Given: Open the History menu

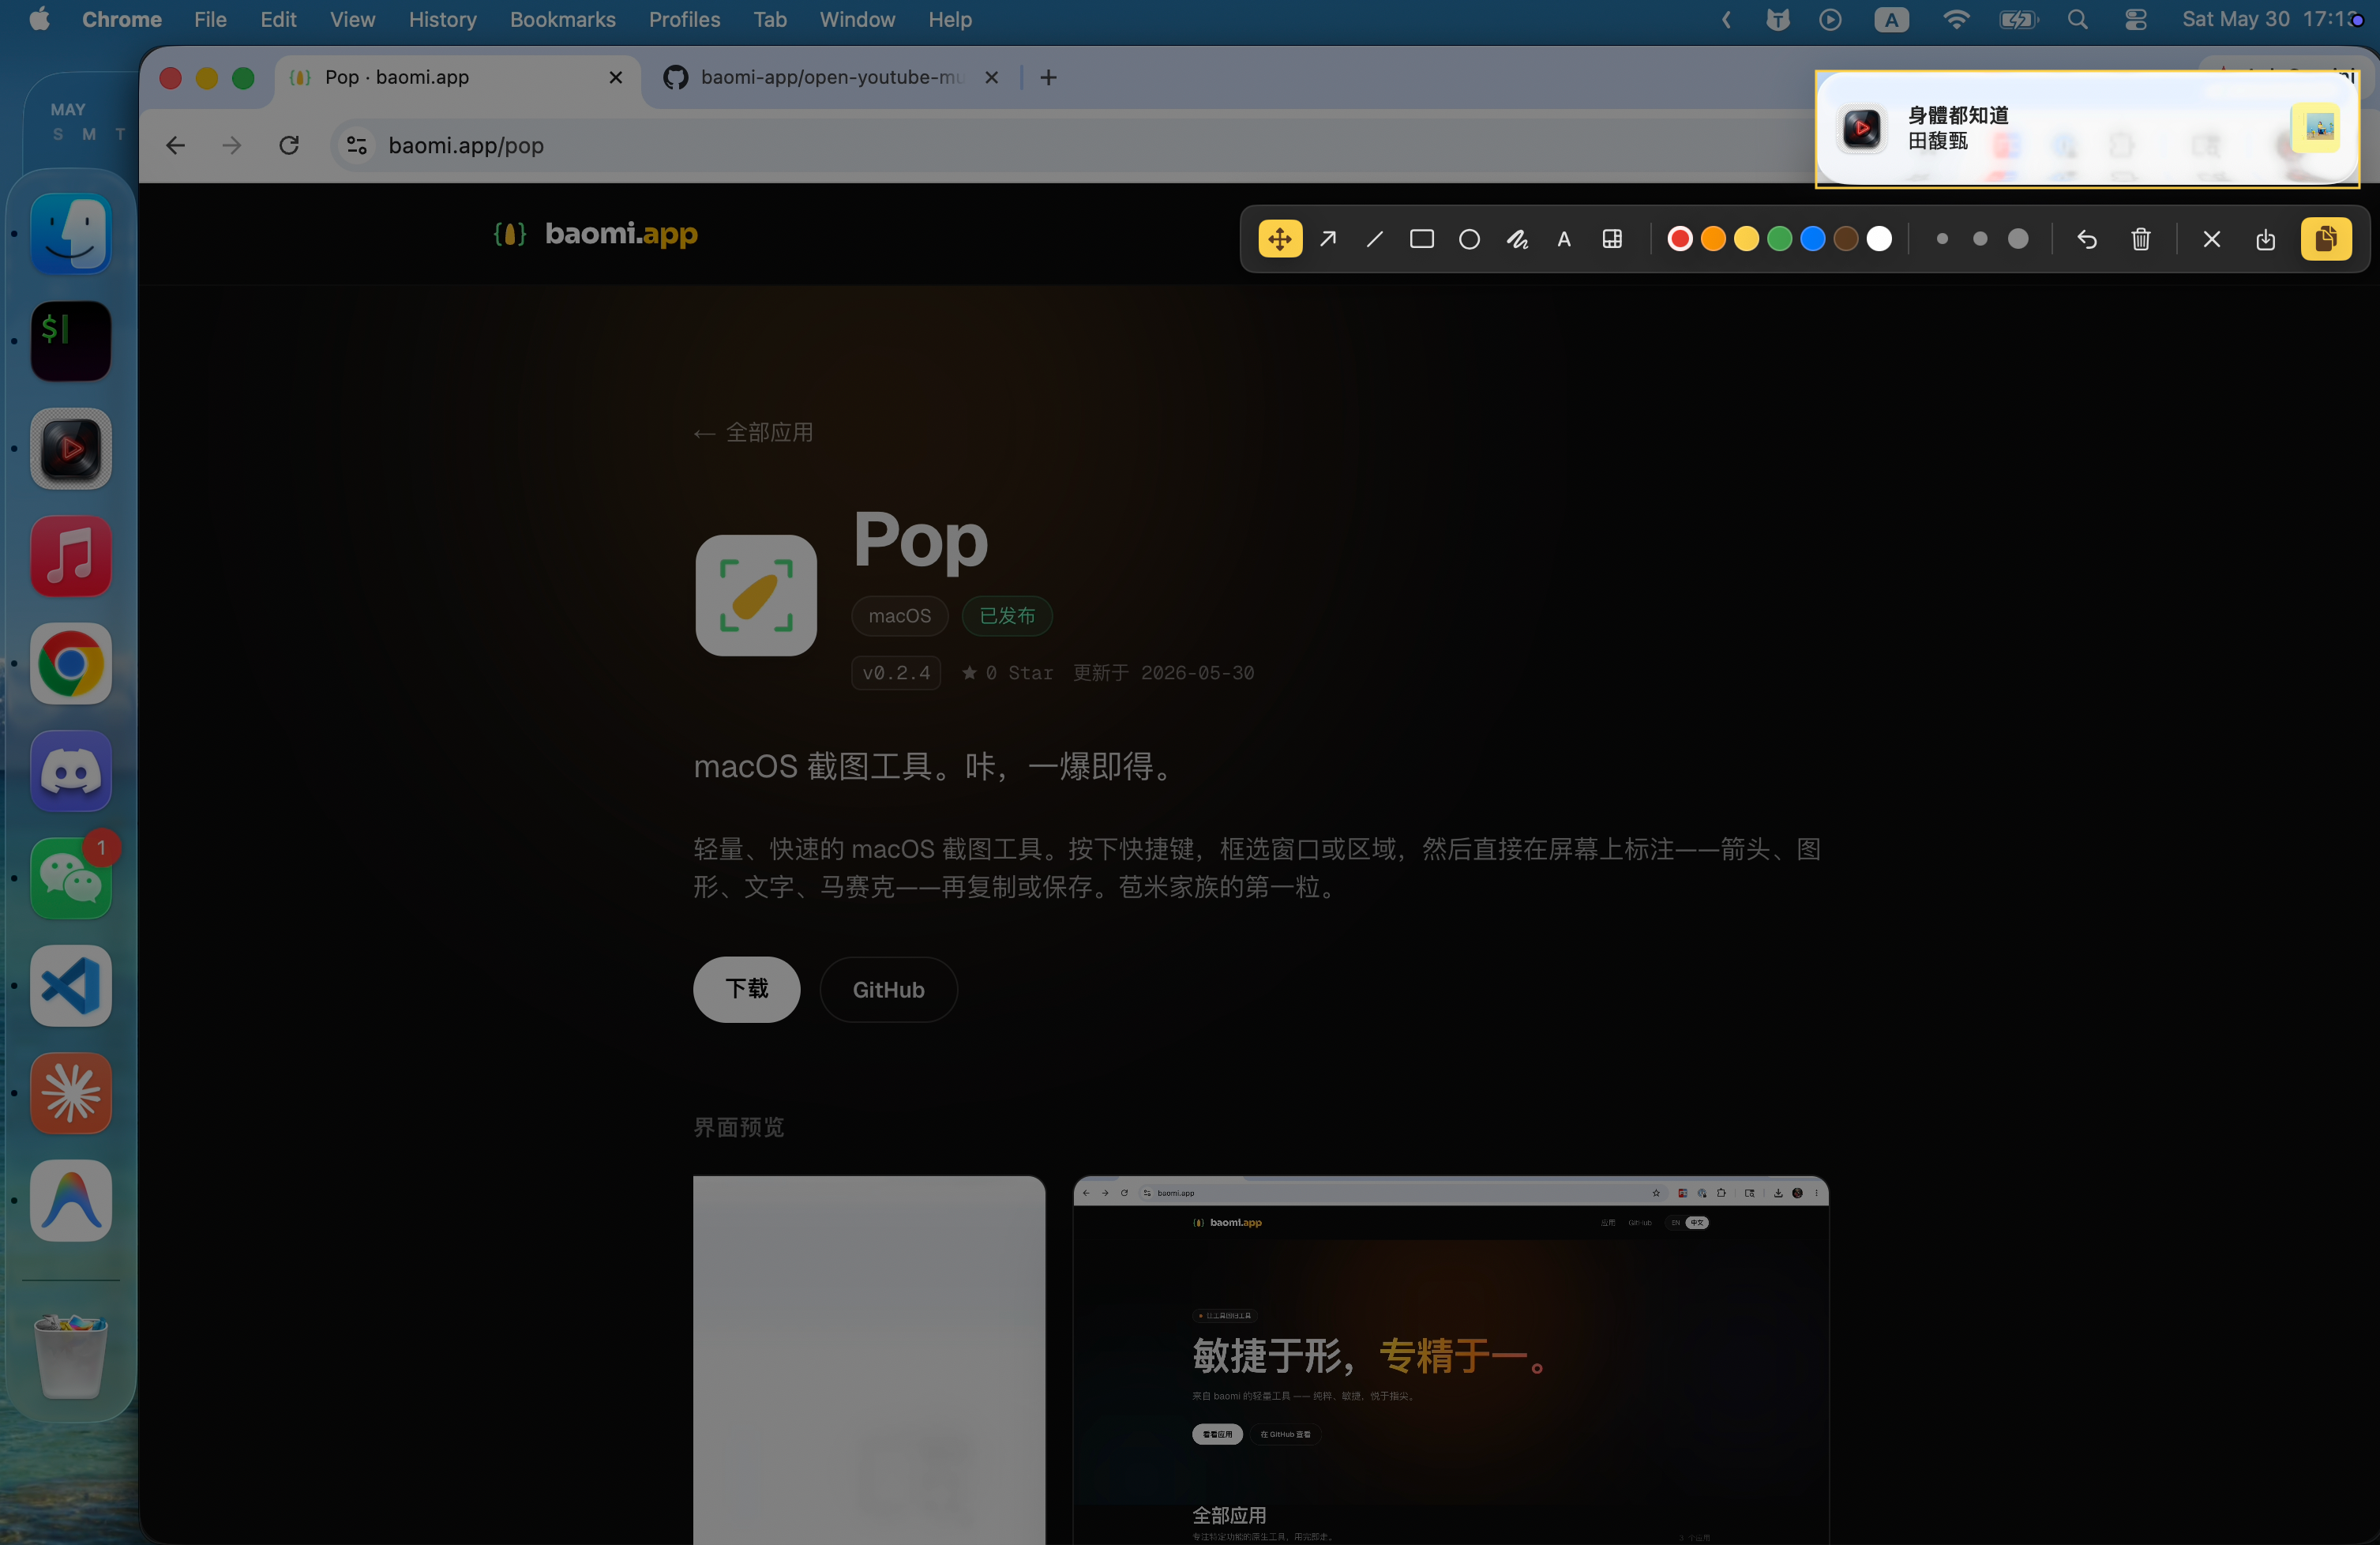Looking at the screenshot, I should (x=442, y=20).
